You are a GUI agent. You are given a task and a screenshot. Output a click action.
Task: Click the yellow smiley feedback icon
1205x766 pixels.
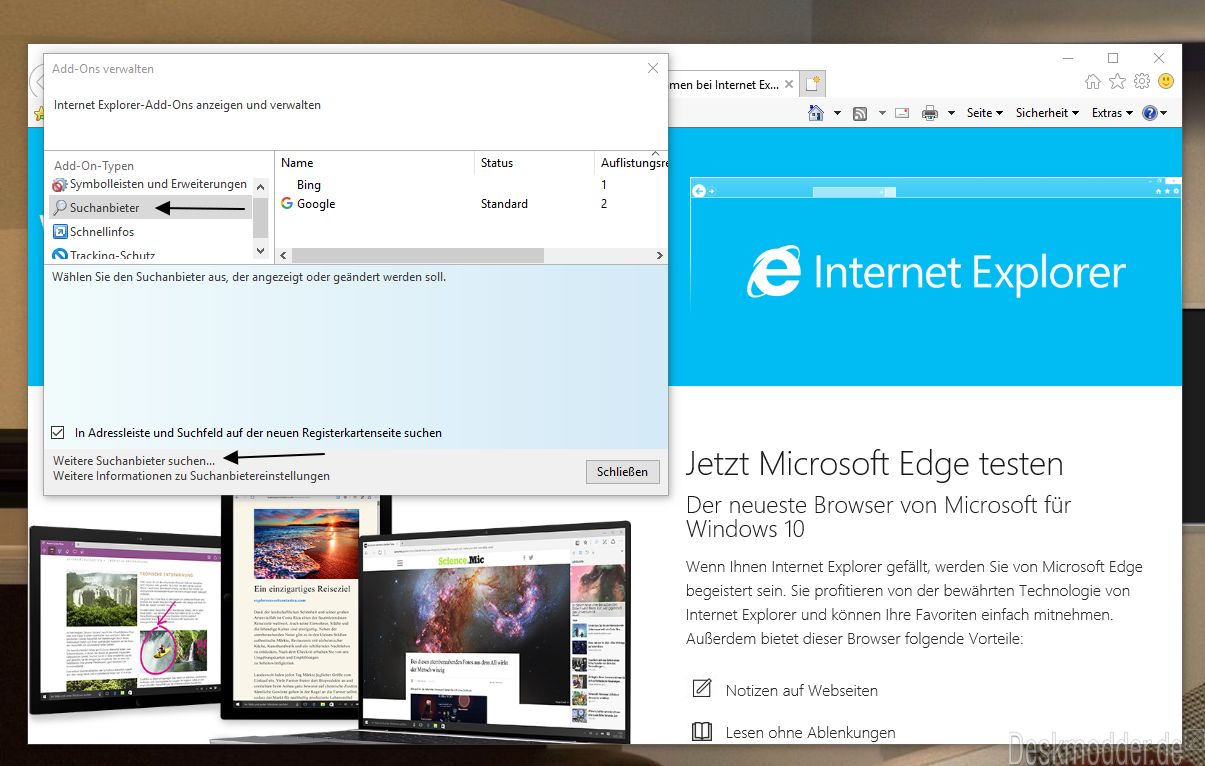(x=1165, y=81)
